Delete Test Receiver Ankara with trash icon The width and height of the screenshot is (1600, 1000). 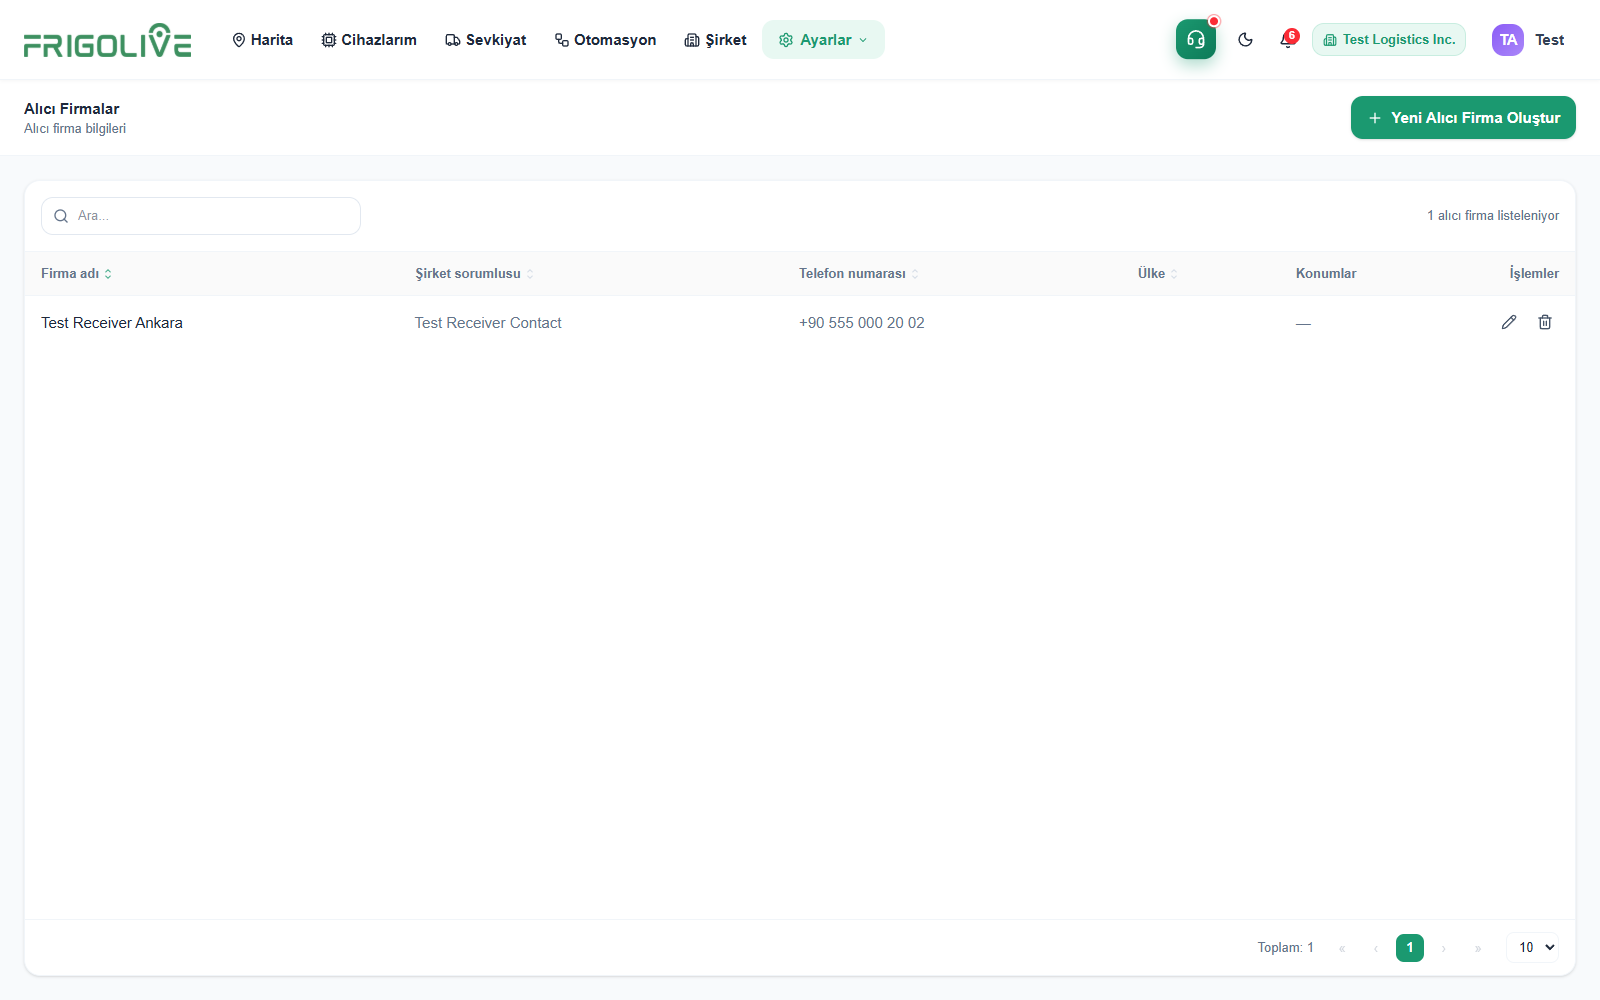1545,322
